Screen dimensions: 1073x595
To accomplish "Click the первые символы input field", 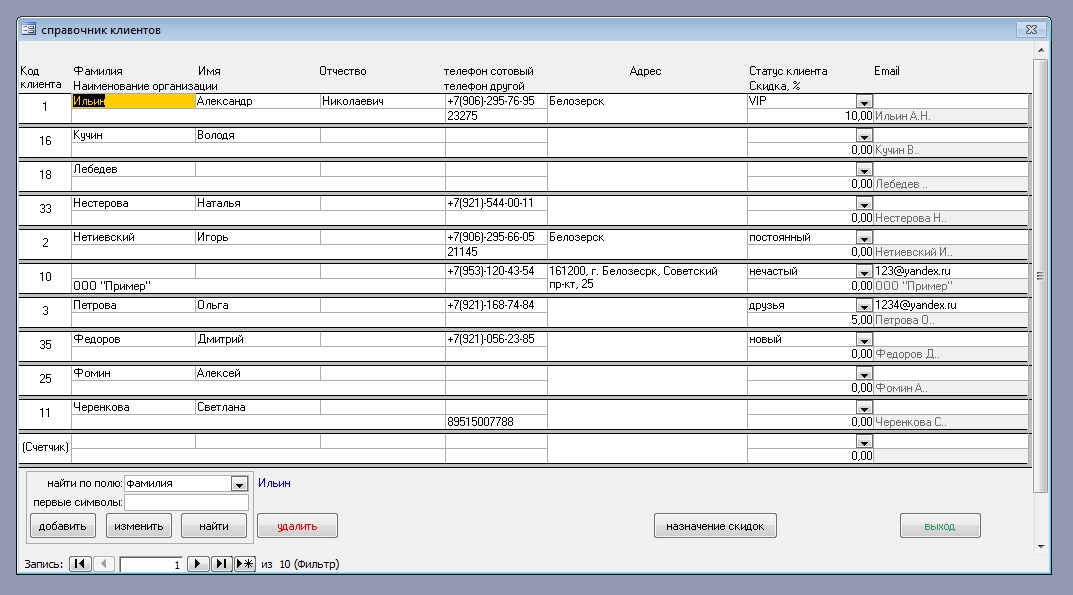I will tap(185, 502).
